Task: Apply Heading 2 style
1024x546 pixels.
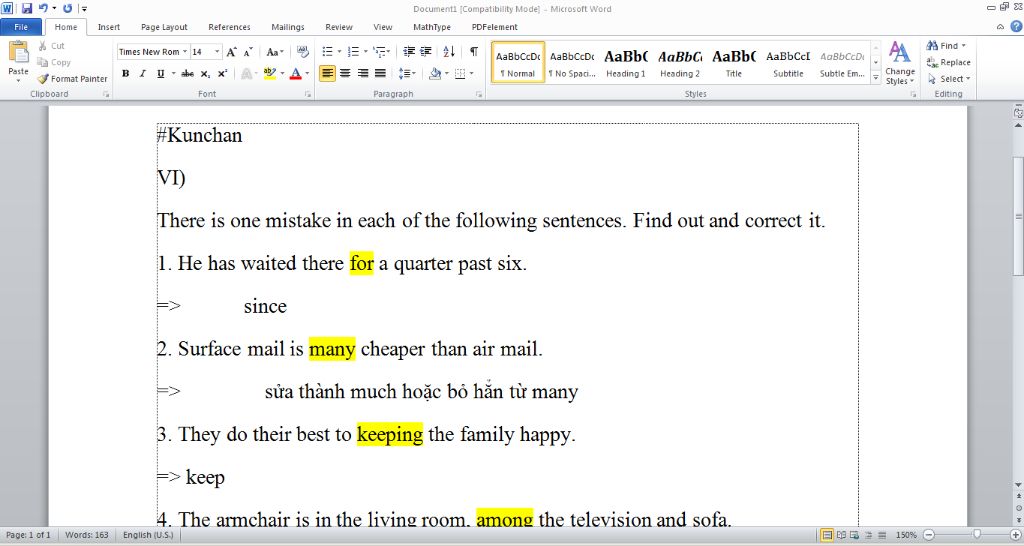Action: pos(680,63)
